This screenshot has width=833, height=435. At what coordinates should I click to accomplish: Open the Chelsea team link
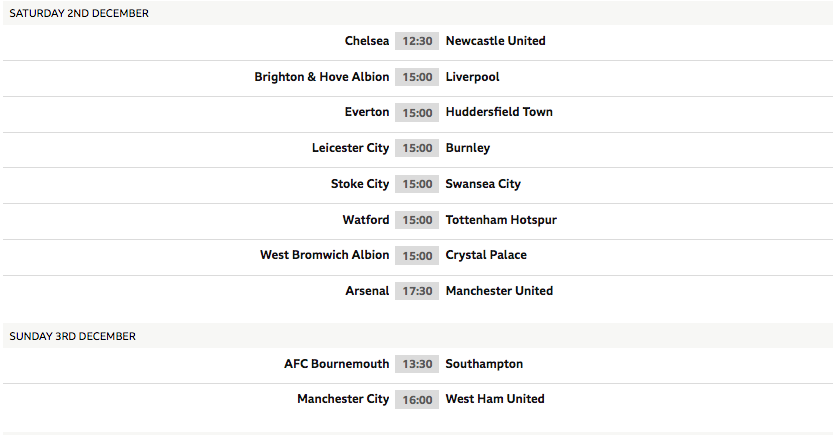click(367, 41)
